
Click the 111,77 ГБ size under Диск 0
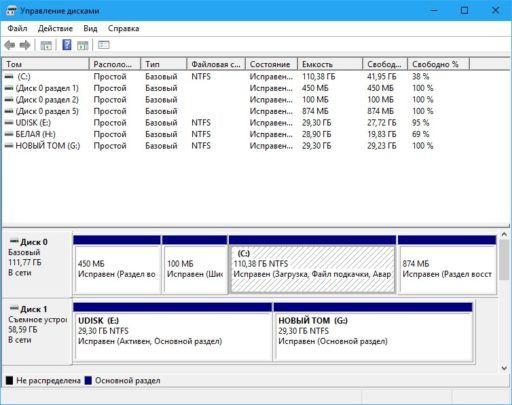tap(25, 262)
